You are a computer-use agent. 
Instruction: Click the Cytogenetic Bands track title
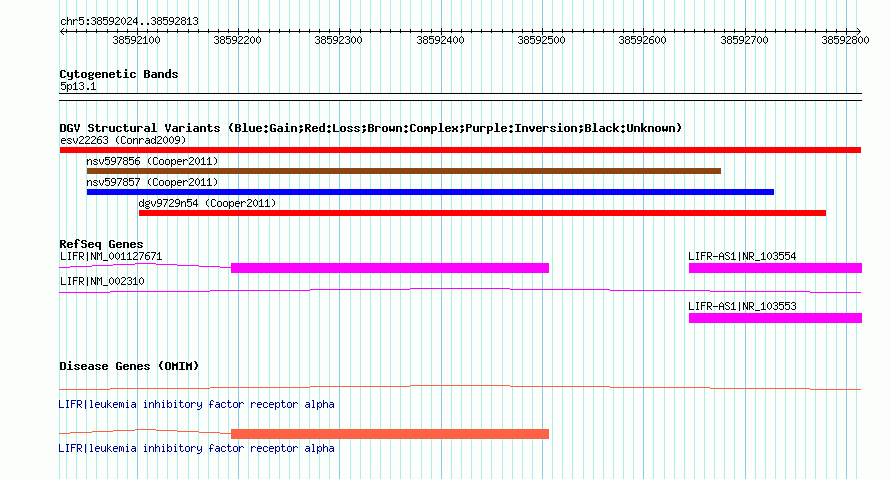pos(119,74)
